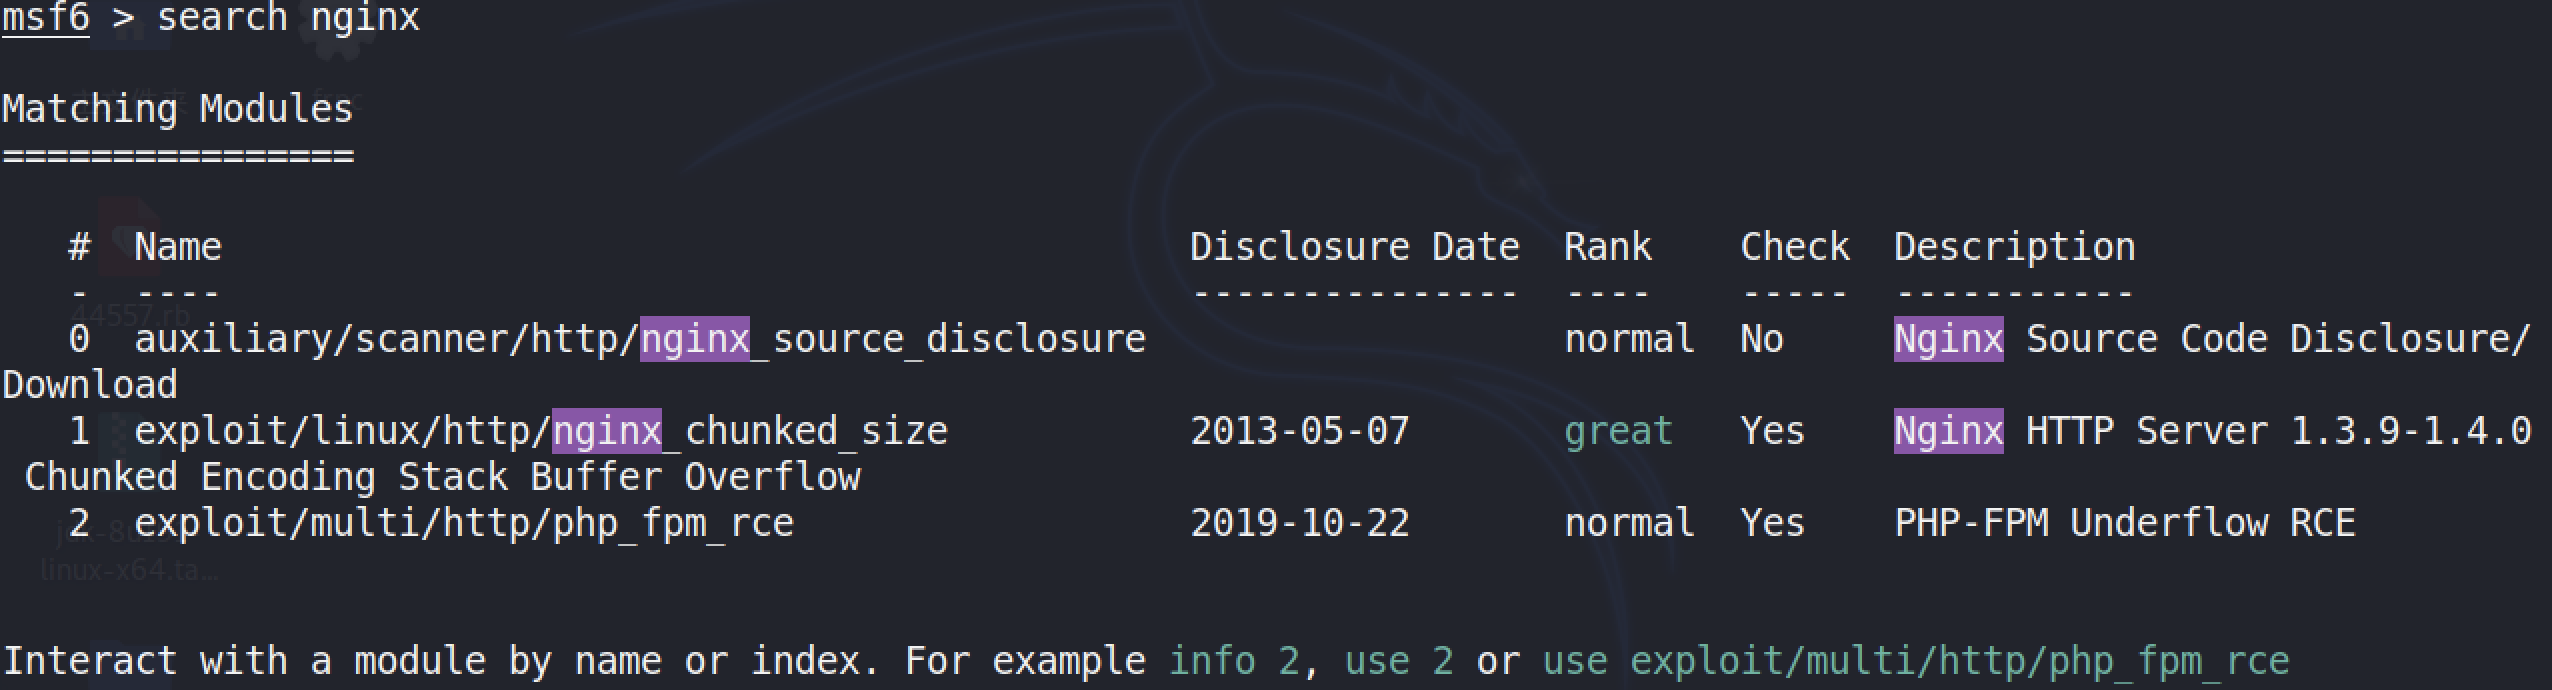2552x690 pixels.
Task: Click 'Chunked Encoding Stack Buffer Overflow' text
Action: pyautogui.click(x=442, y=477)
